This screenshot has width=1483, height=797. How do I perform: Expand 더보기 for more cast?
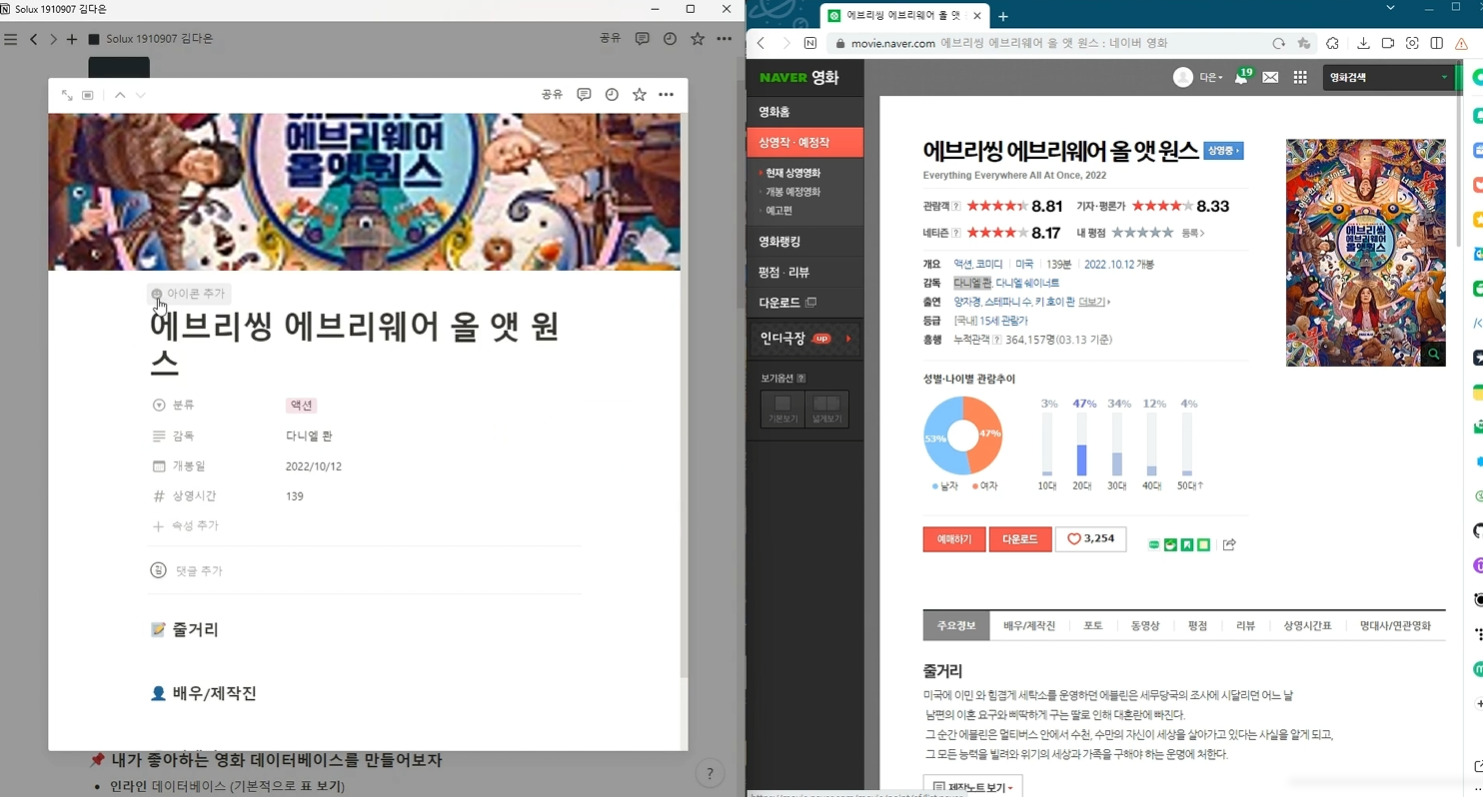(x=1094, y=302)
